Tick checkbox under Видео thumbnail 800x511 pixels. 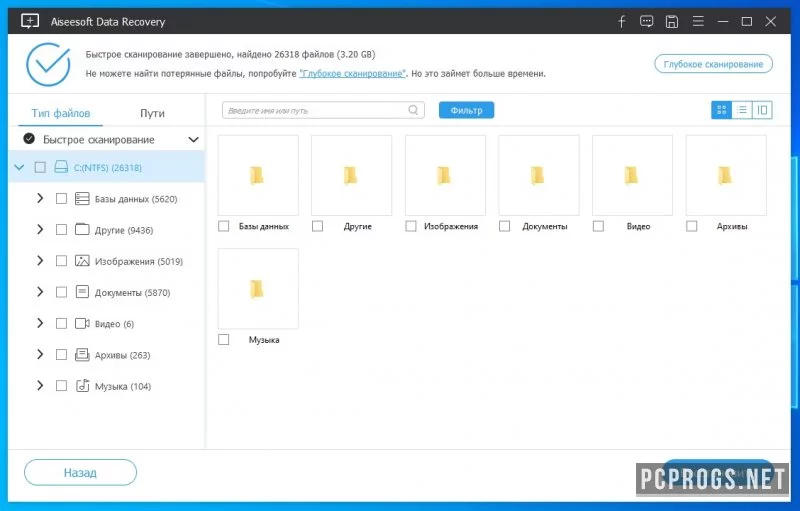(x=598, y=226)
